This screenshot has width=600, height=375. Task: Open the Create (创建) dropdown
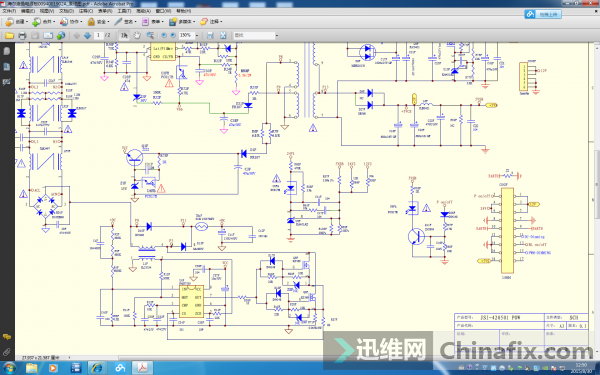click(17, 22)
